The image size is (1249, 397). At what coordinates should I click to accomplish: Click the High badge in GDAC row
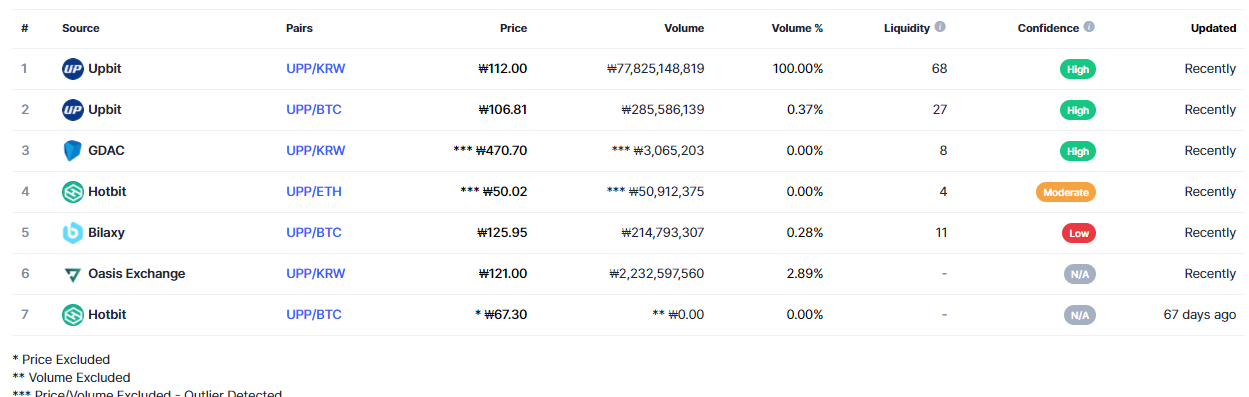(x=1078, y=151)
